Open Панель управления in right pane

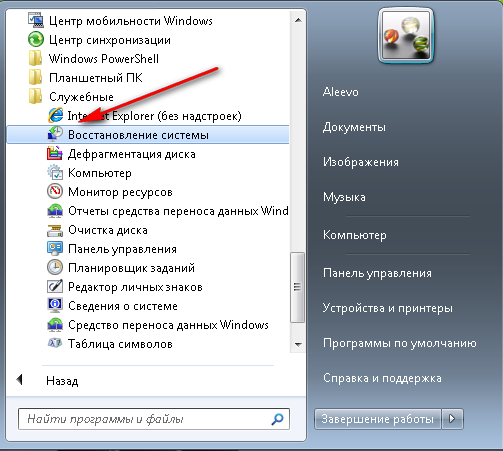pos(377,273)
